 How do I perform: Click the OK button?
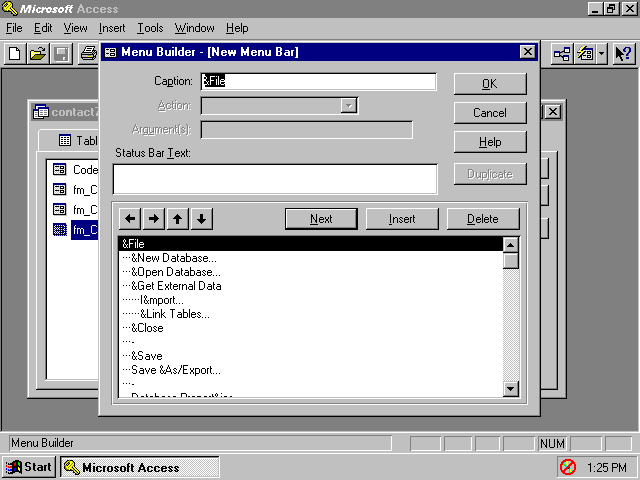tap(490, 84)
